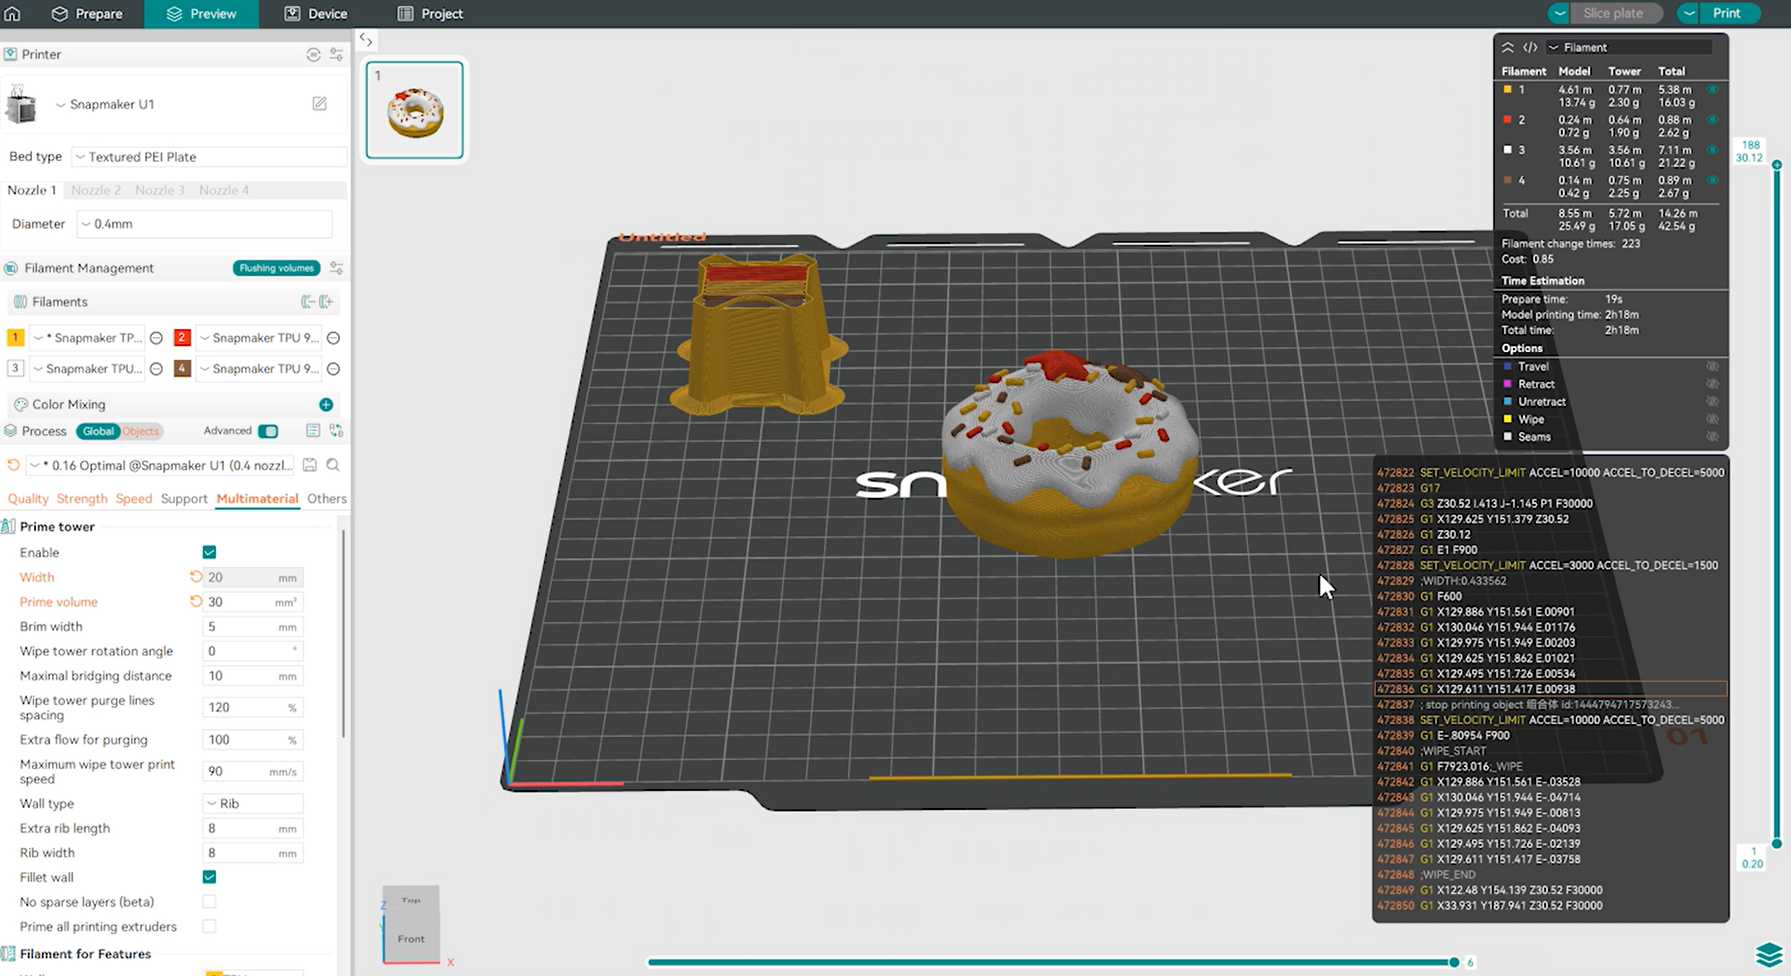Click the Slice plate button

coord(1615,14)
